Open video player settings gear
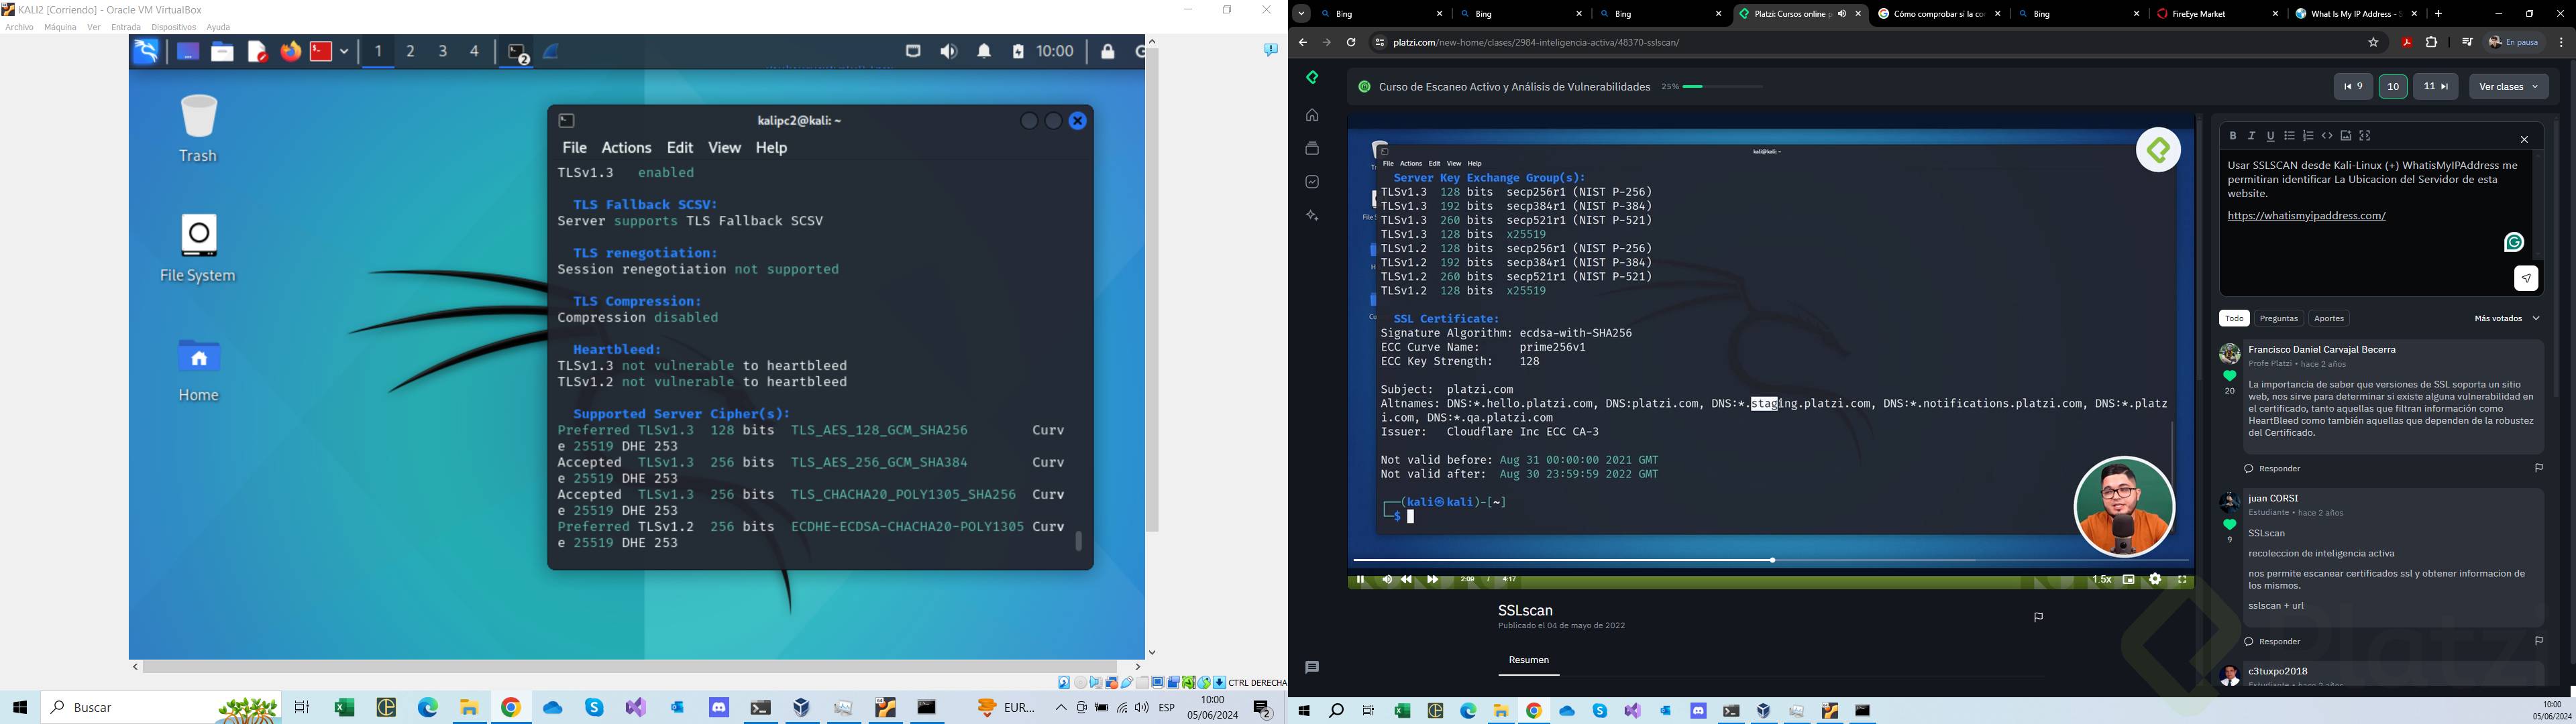2576x724 pixels. click(x=2155, y=579)
